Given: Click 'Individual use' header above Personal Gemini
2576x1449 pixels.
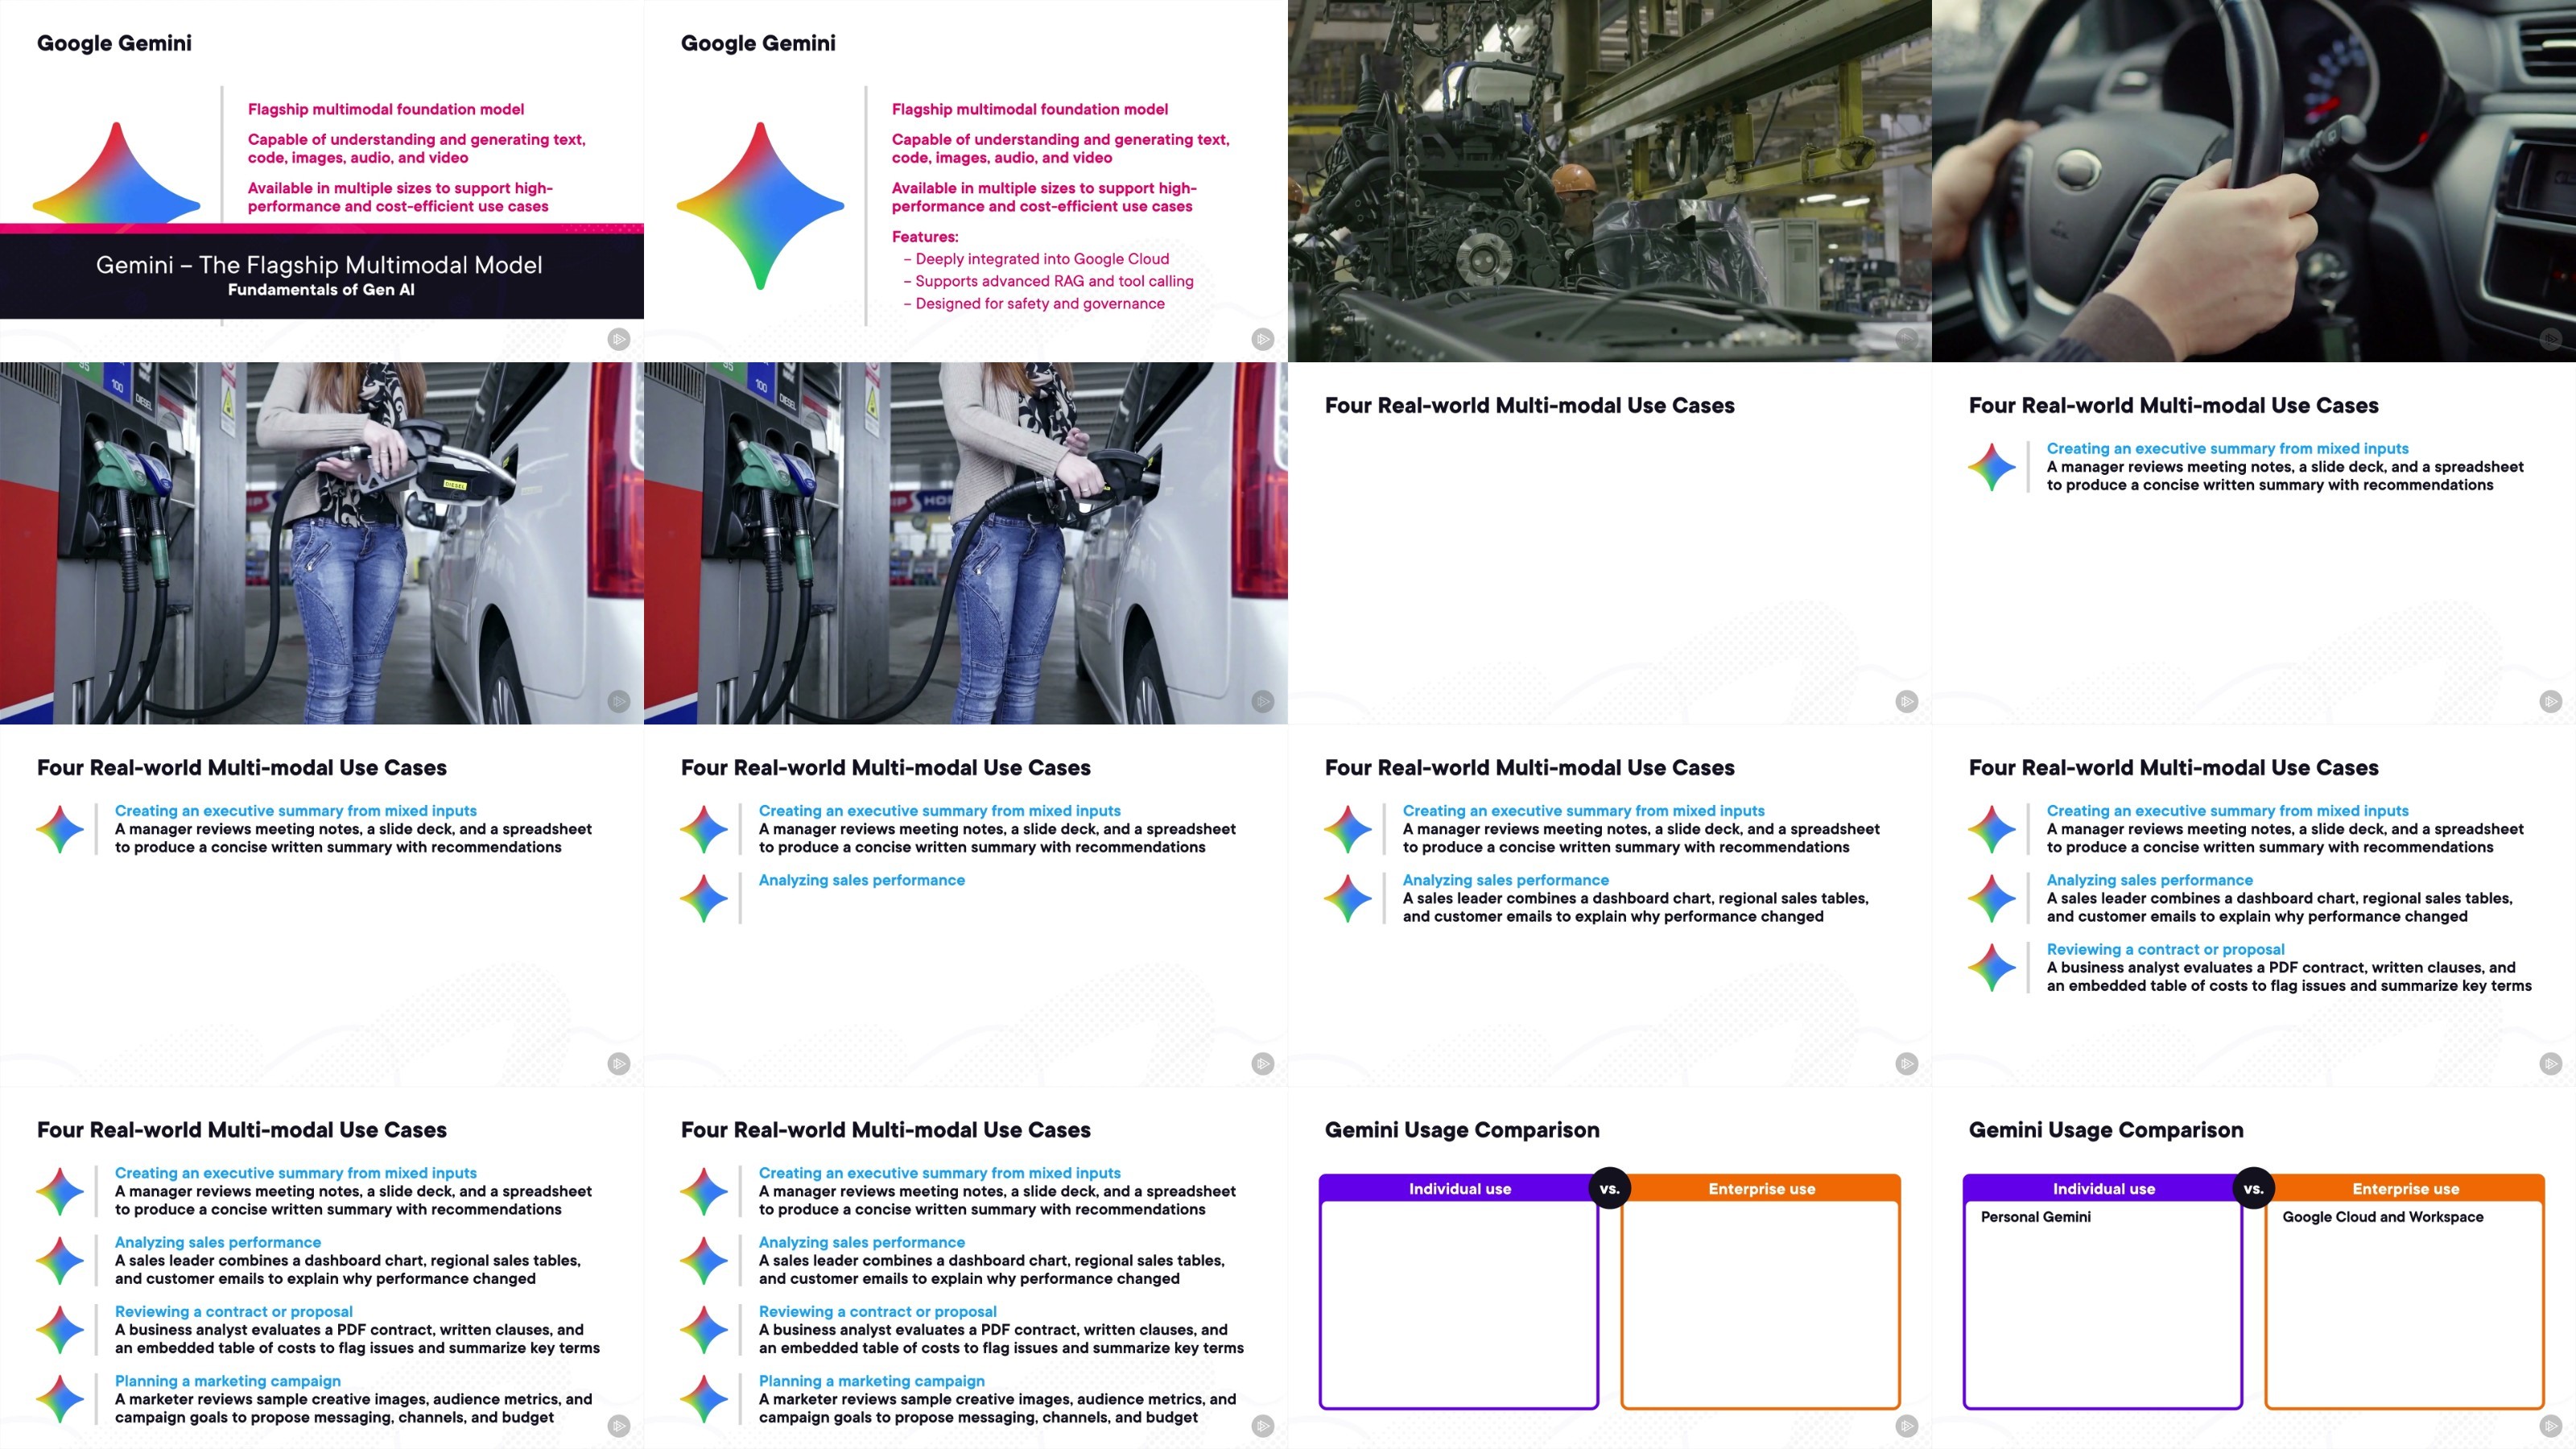Looking at the screenshot, I should coord(2104,1189).
